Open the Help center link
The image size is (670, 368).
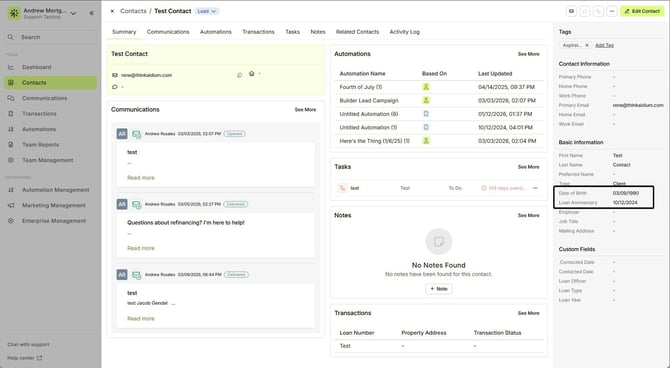click(24, 358)
